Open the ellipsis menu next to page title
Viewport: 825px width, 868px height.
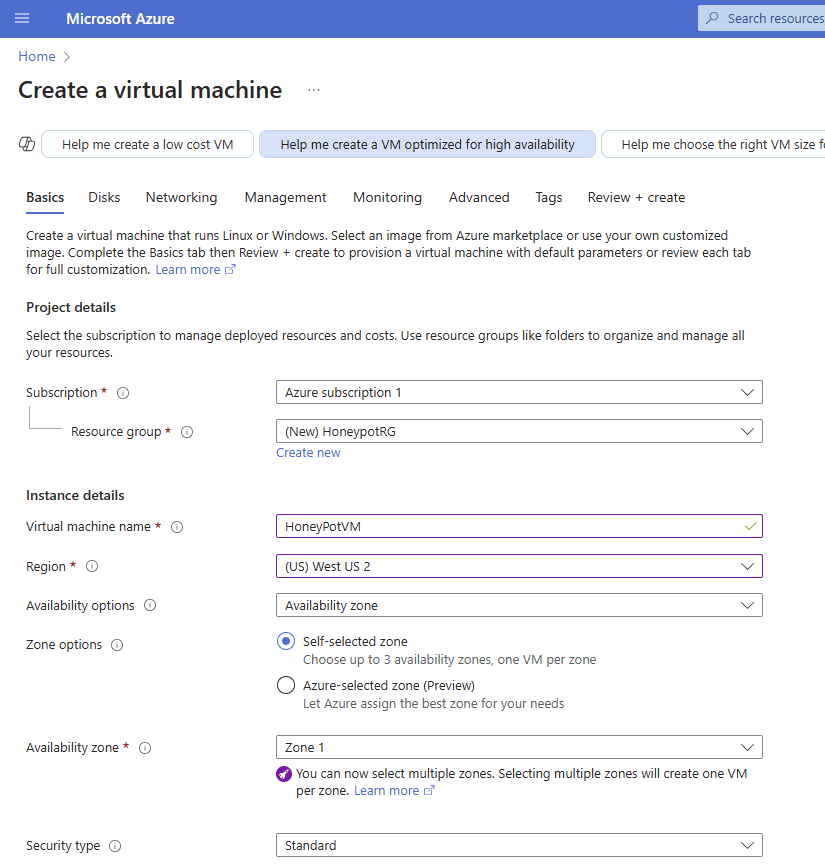314,90
